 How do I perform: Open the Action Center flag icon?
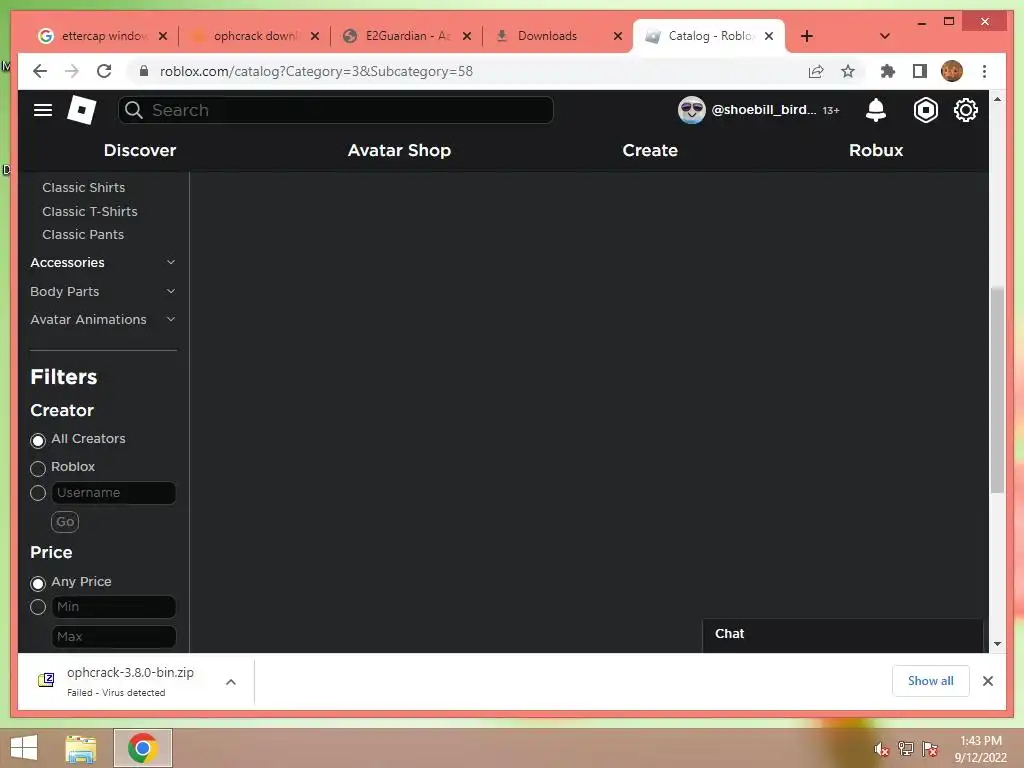click(929, 749)
